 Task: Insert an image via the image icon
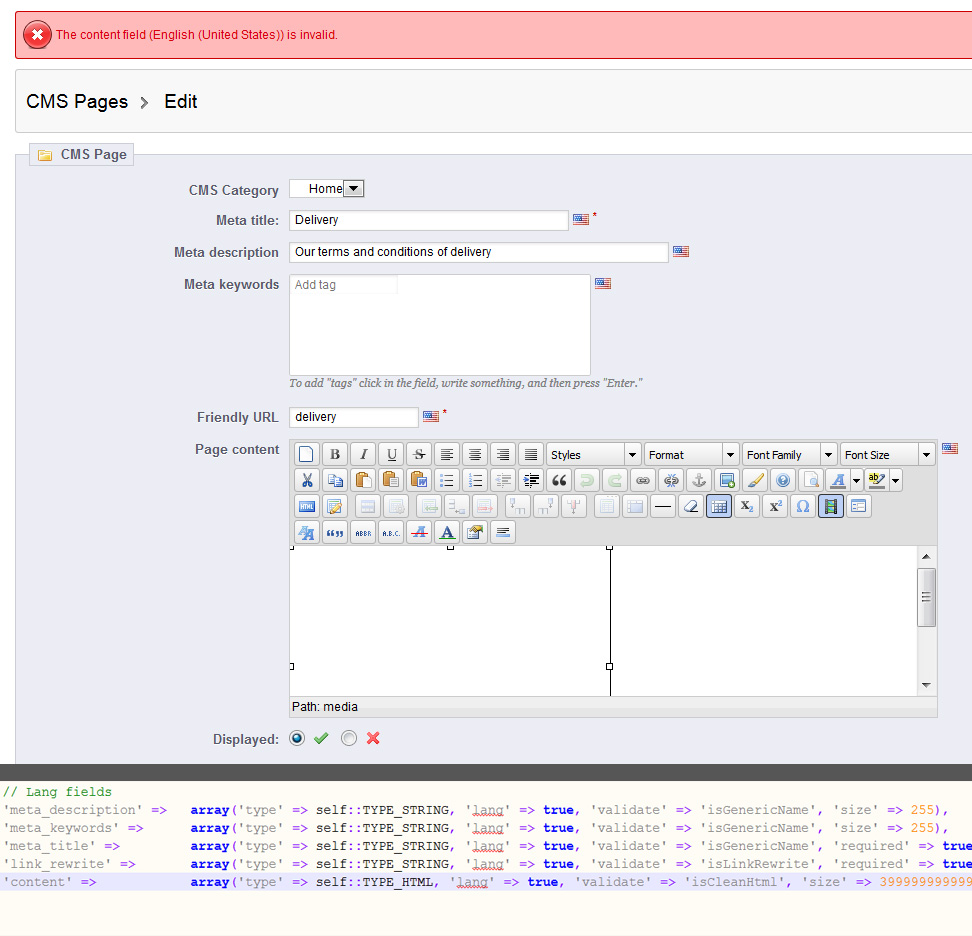[x=727, y=480]
